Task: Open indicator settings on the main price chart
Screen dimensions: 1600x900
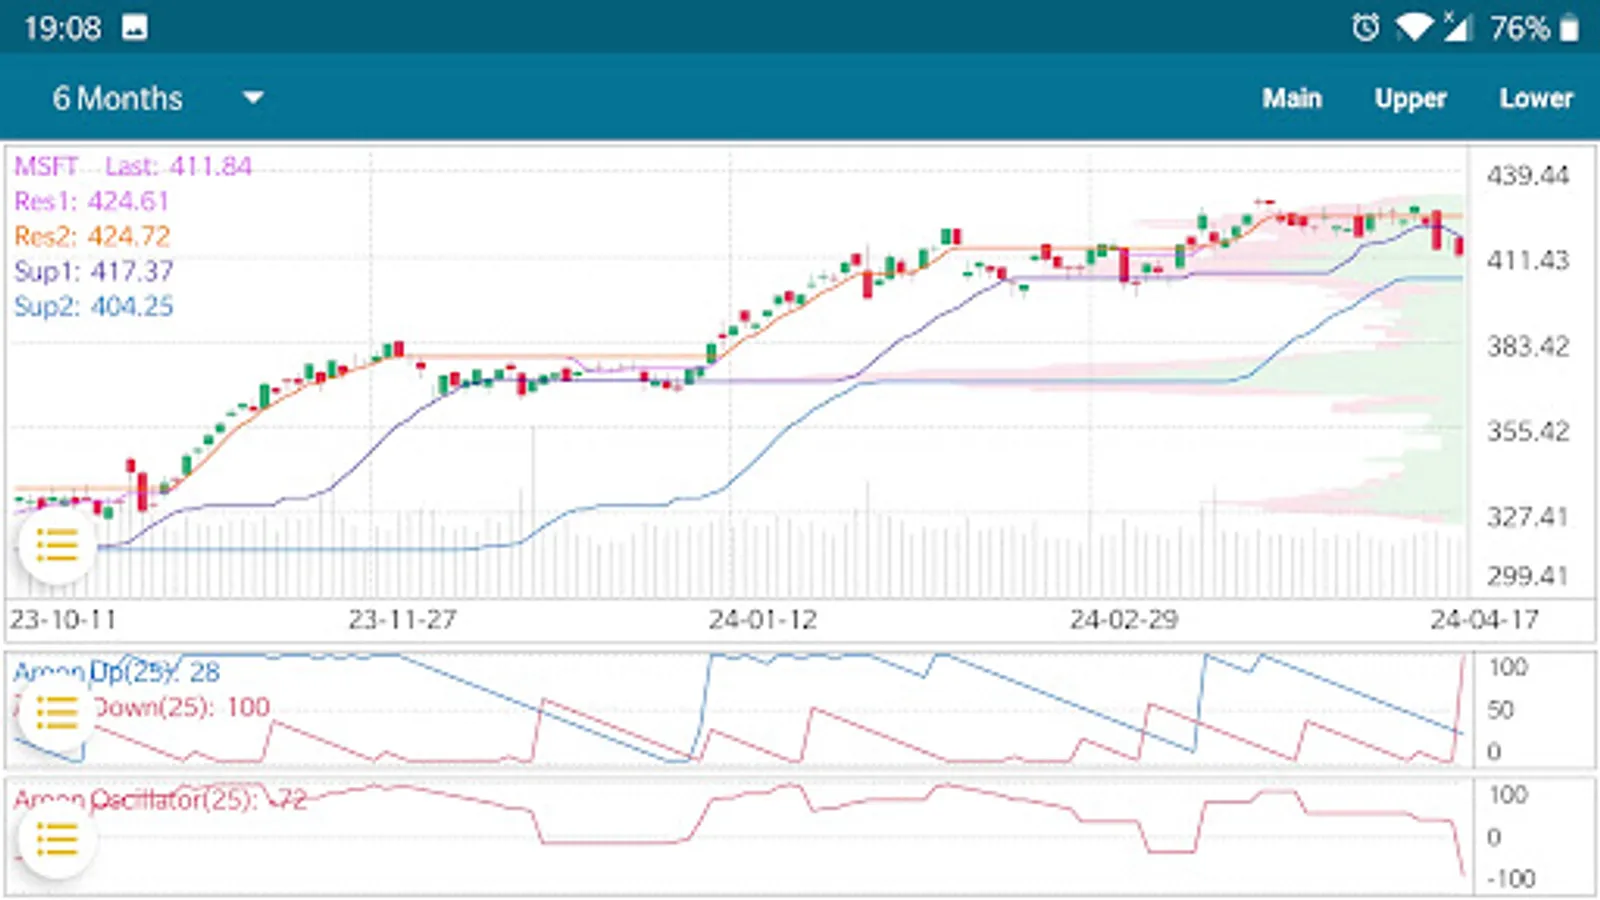Action: click(x=57, y=546)
